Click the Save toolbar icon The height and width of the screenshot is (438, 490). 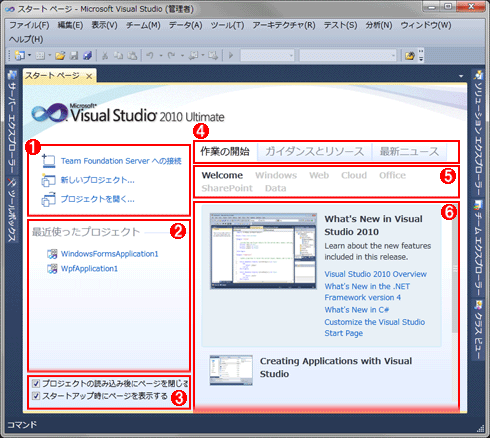[x=74, y=55]
